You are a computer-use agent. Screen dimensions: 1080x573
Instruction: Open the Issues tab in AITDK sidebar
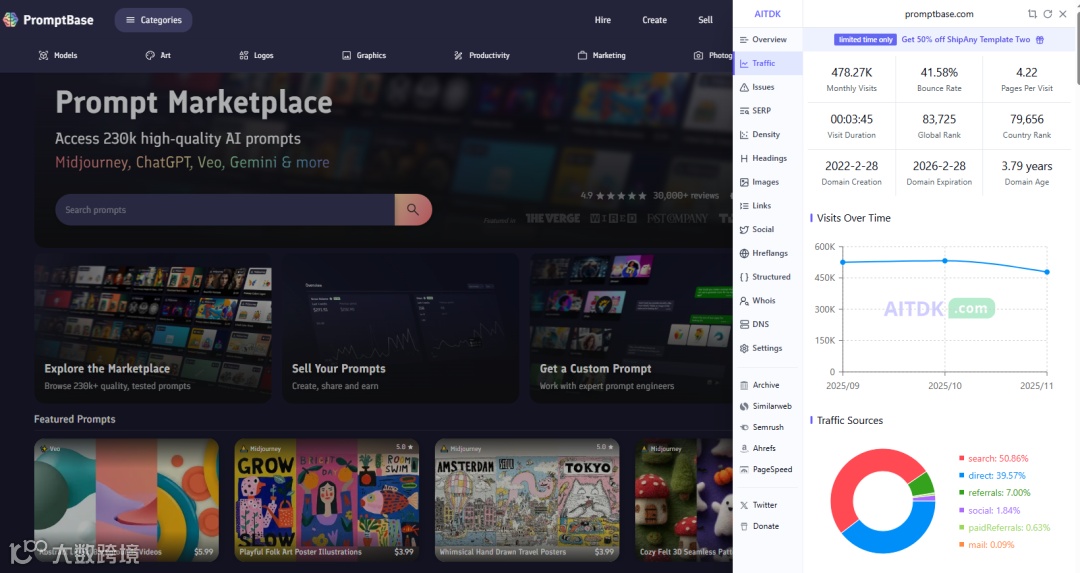coord(768,87)
